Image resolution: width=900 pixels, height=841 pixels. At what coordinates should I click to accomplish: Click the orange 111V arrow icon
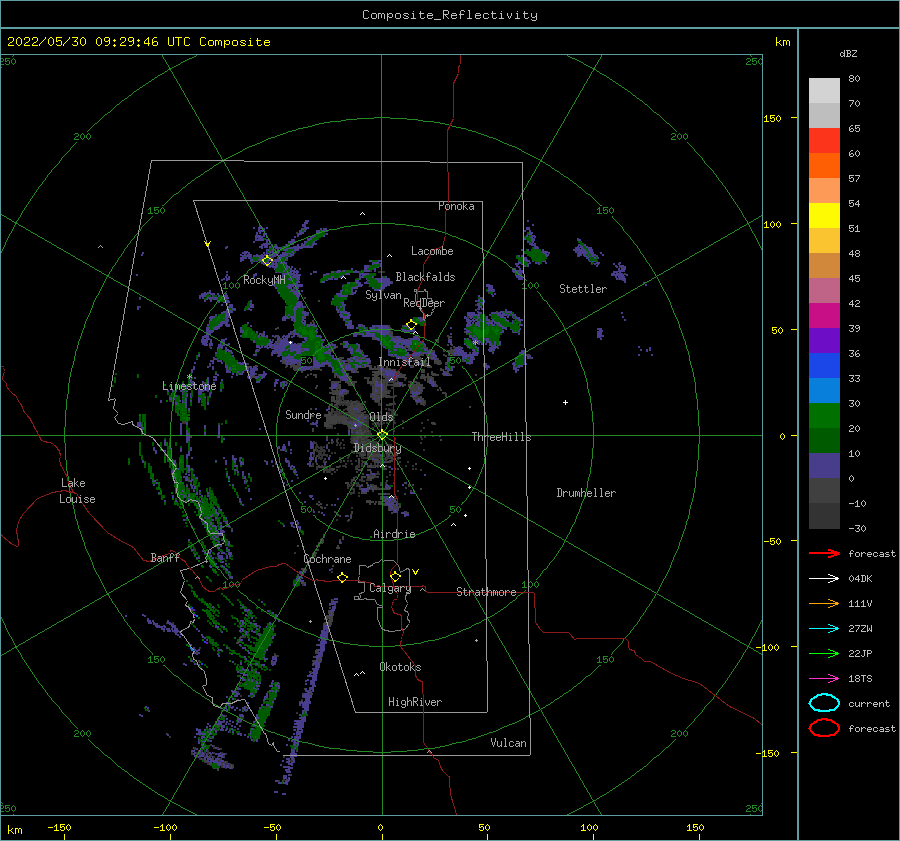pos(824,603)
